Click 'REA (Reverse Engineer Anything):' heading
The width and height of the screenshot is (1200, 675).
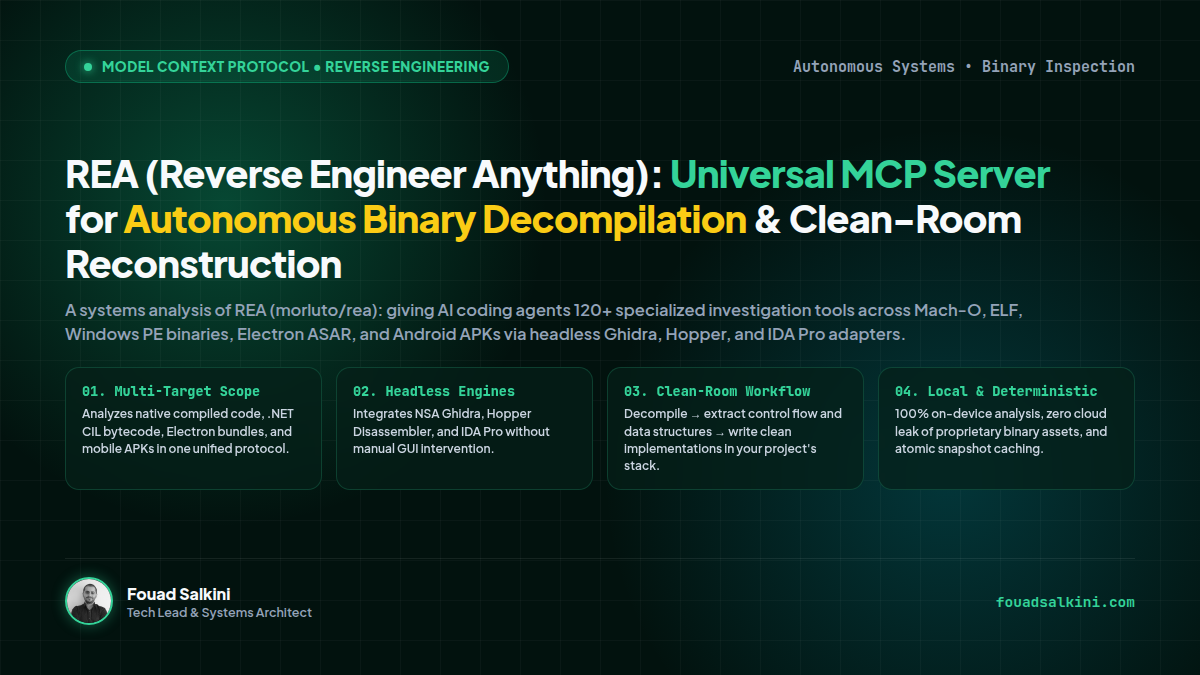point(363,175)
